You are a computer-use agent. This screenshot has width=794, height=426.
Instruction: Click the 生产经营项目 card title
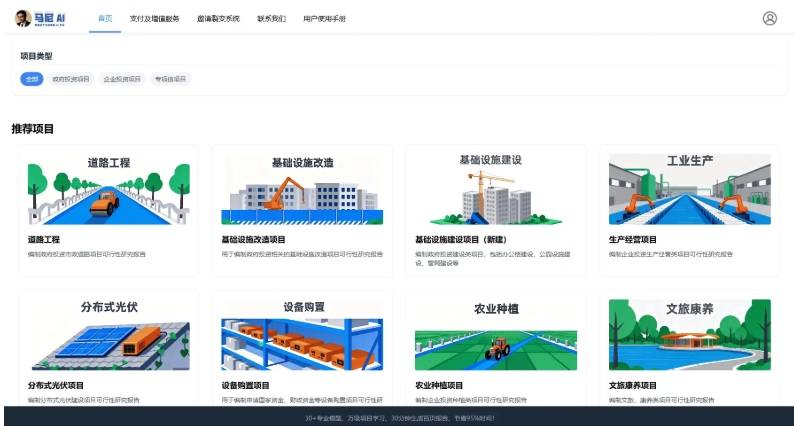633,240
